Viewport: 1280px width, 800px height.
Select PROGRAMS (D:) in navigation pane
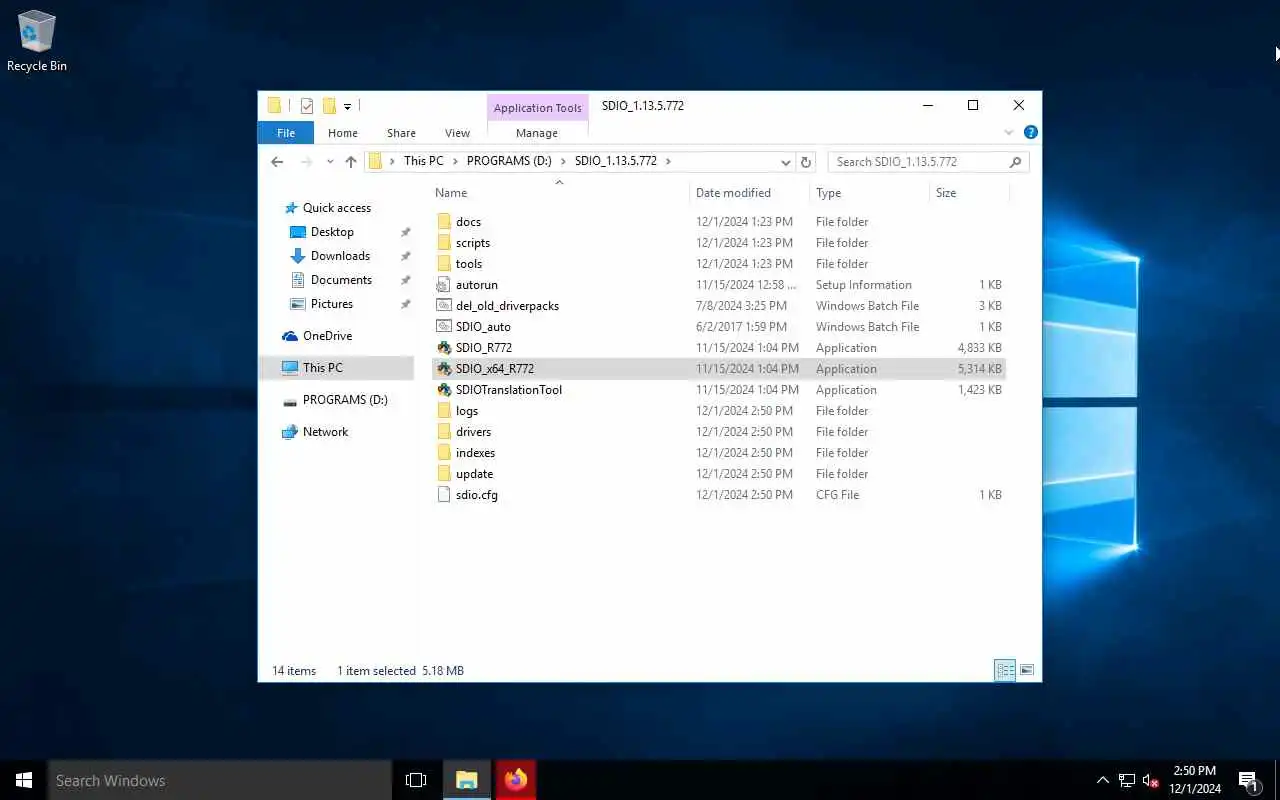[x=345, y=400]
